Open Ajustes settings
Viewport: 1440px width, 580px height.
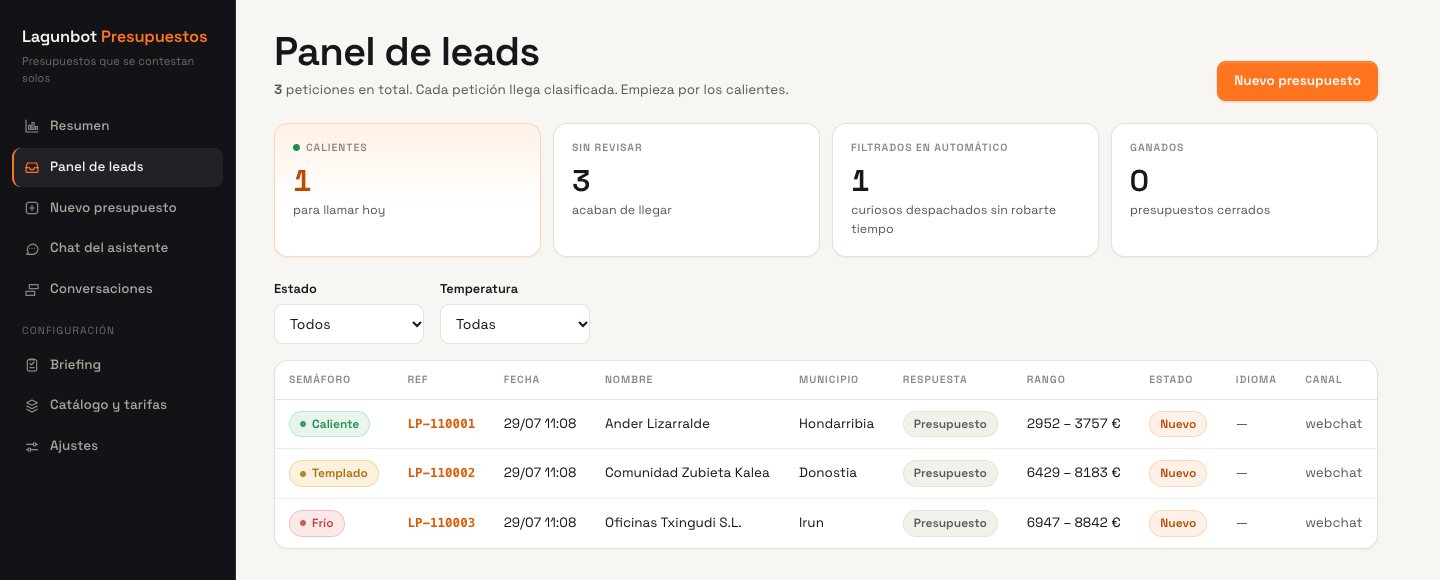(117, 446)
